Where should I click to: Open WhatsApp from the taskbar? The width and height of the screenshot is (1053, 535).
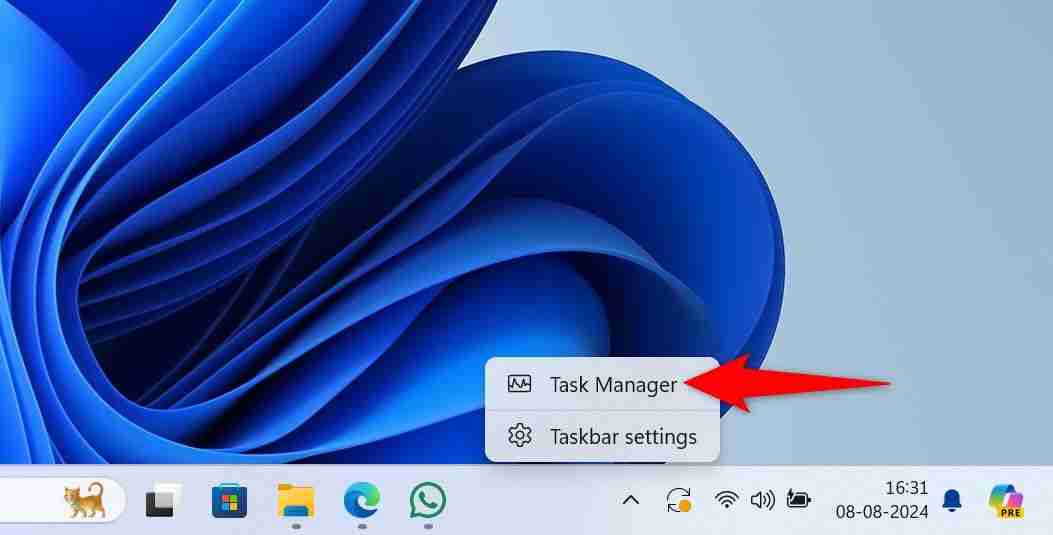click(428, 500)
